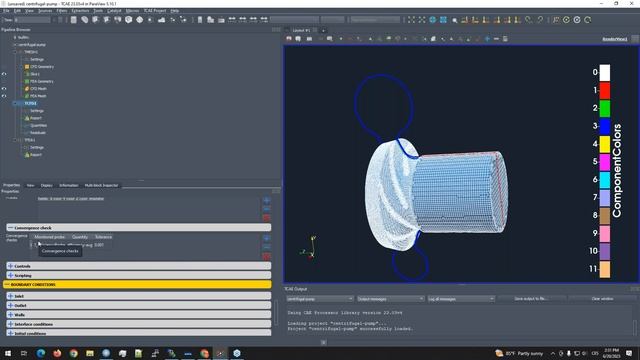Open the weather widget in taskbar
Viewport: 640px width, 360px height.
(x=519, y=353)
